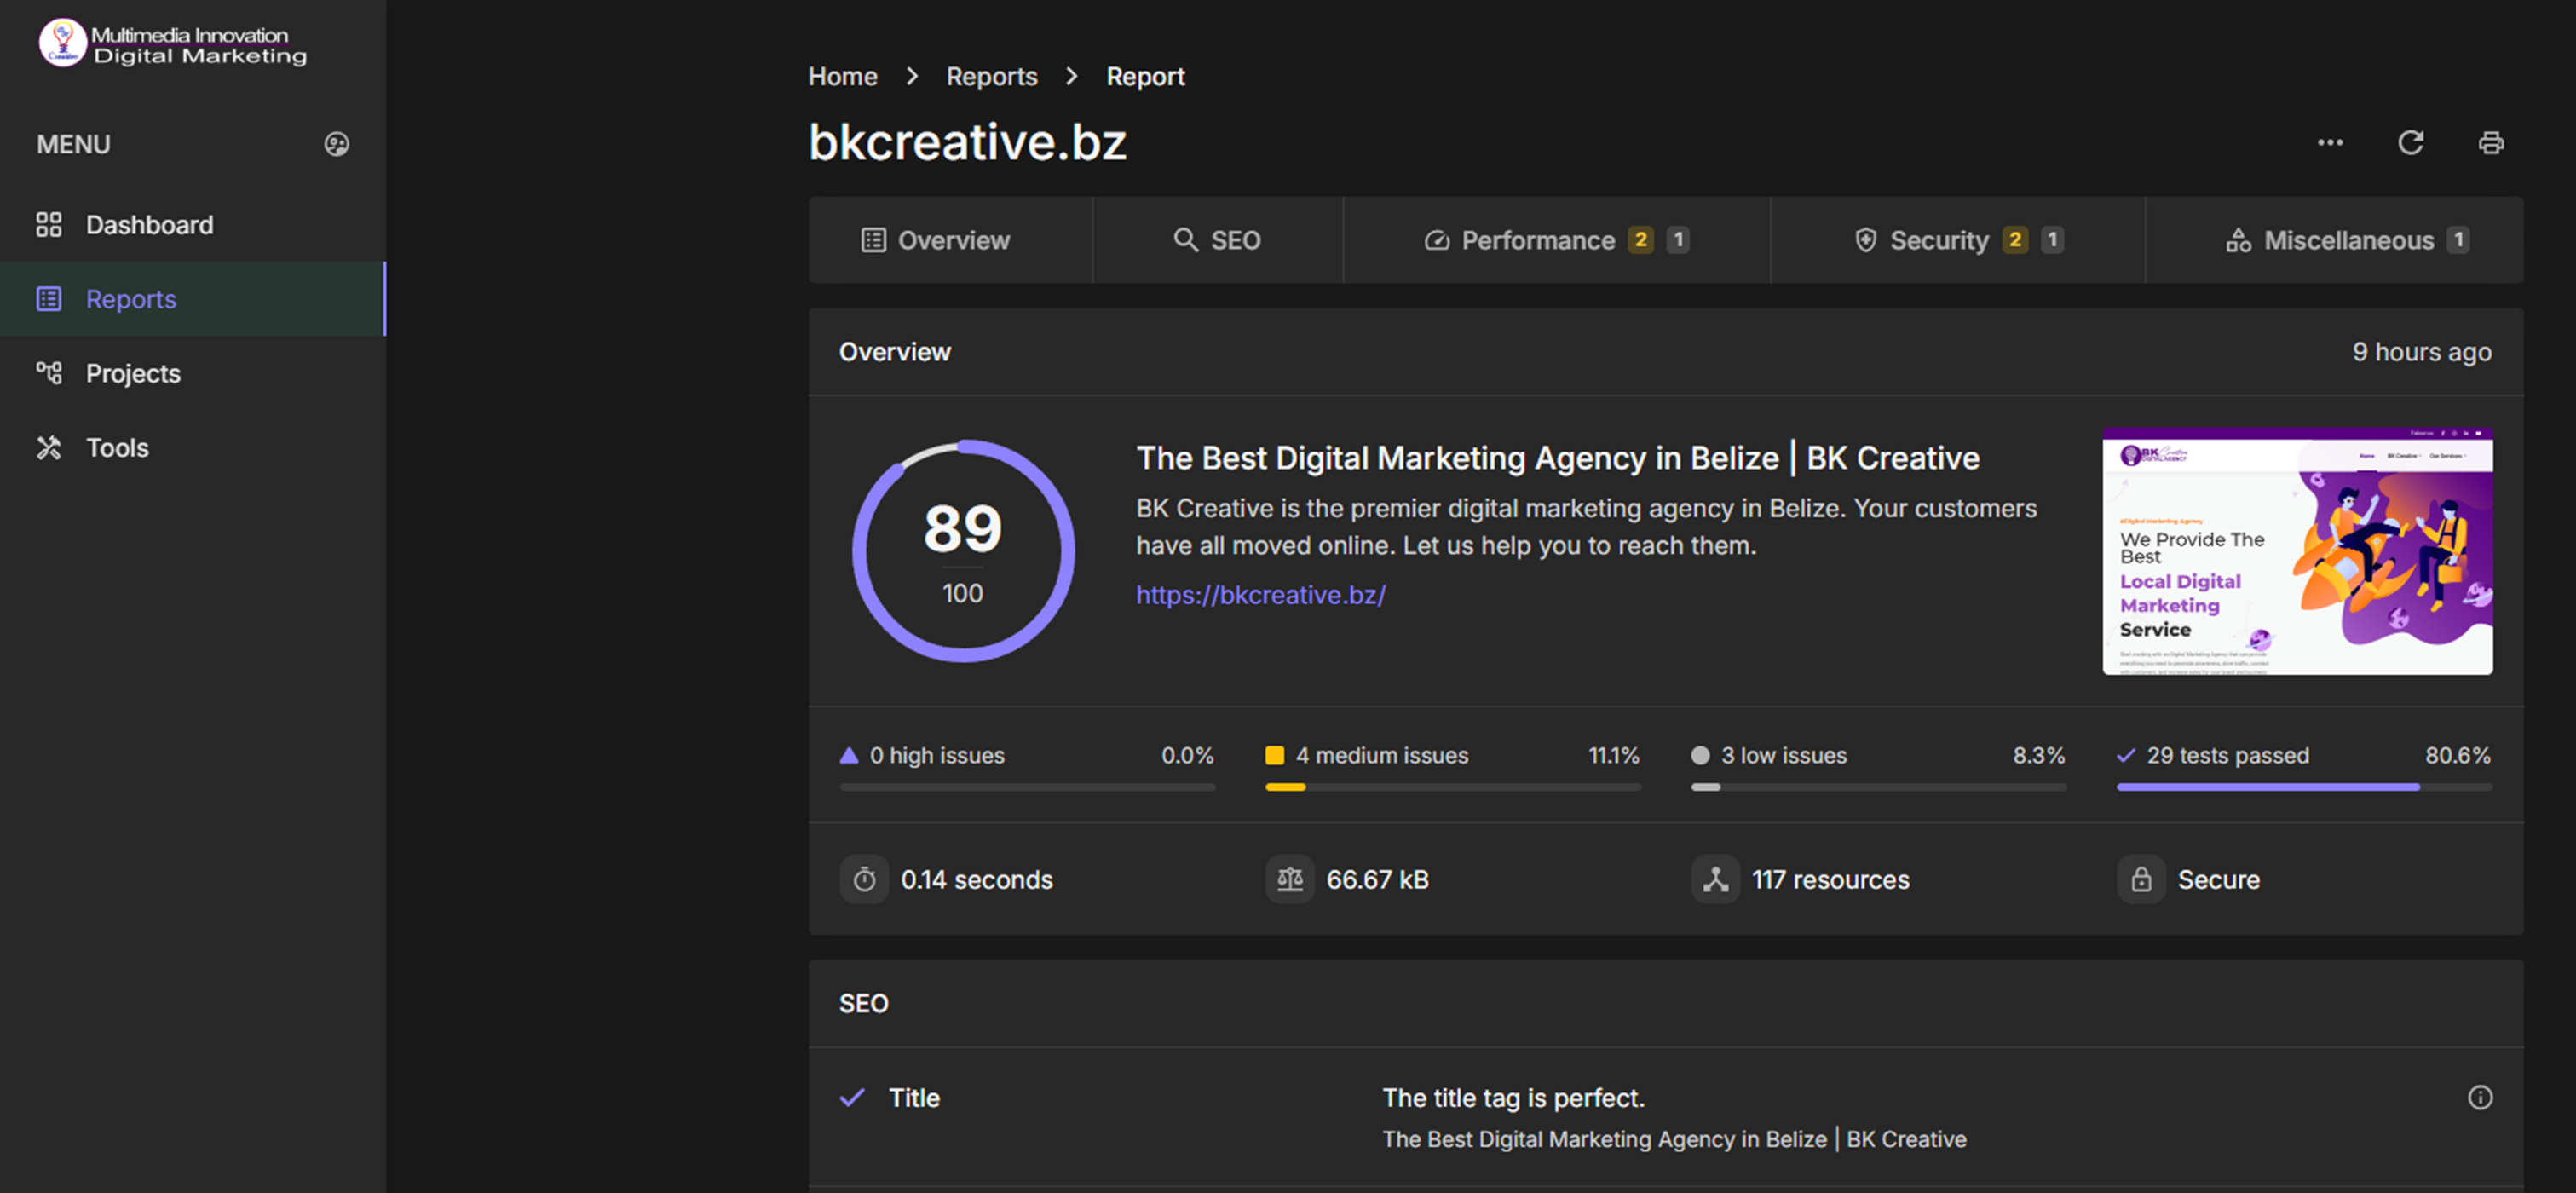Click the Secure padlock icon
2576x1193 pixels.
click(x=2141, y=879)
